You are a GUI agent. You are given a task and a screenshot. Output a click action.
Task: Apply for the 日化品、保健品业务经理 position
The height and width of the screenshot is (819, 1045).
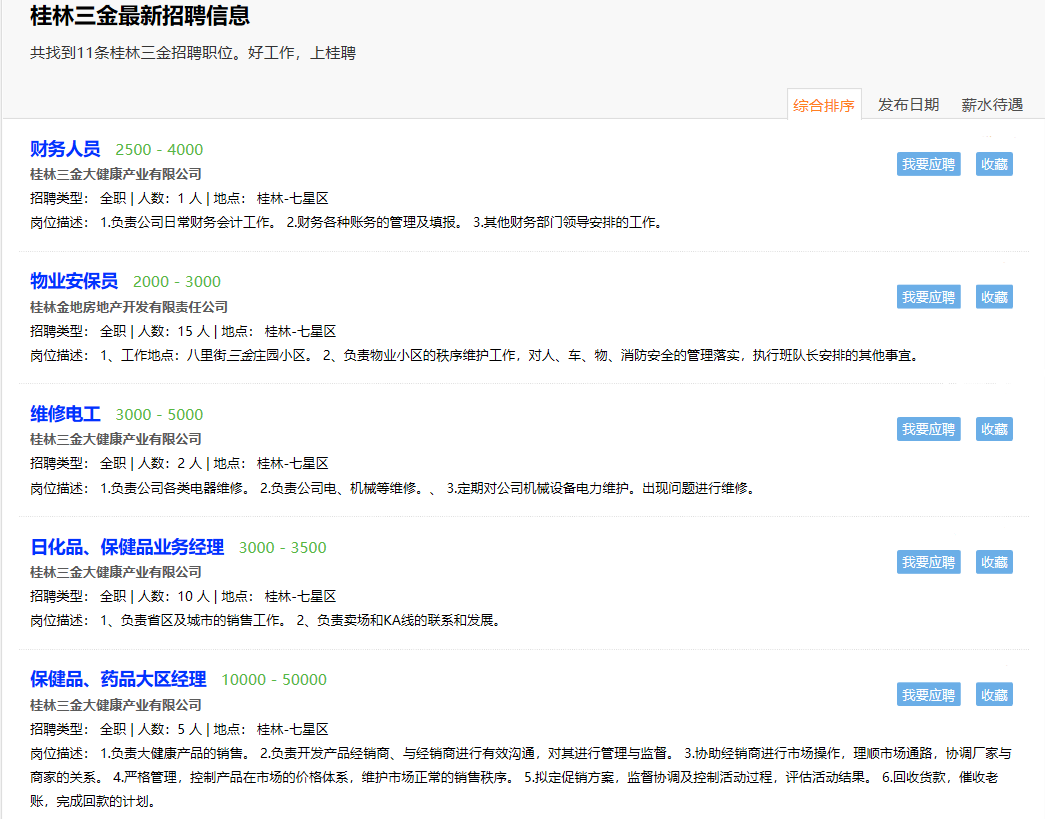[x=928, y=562]
